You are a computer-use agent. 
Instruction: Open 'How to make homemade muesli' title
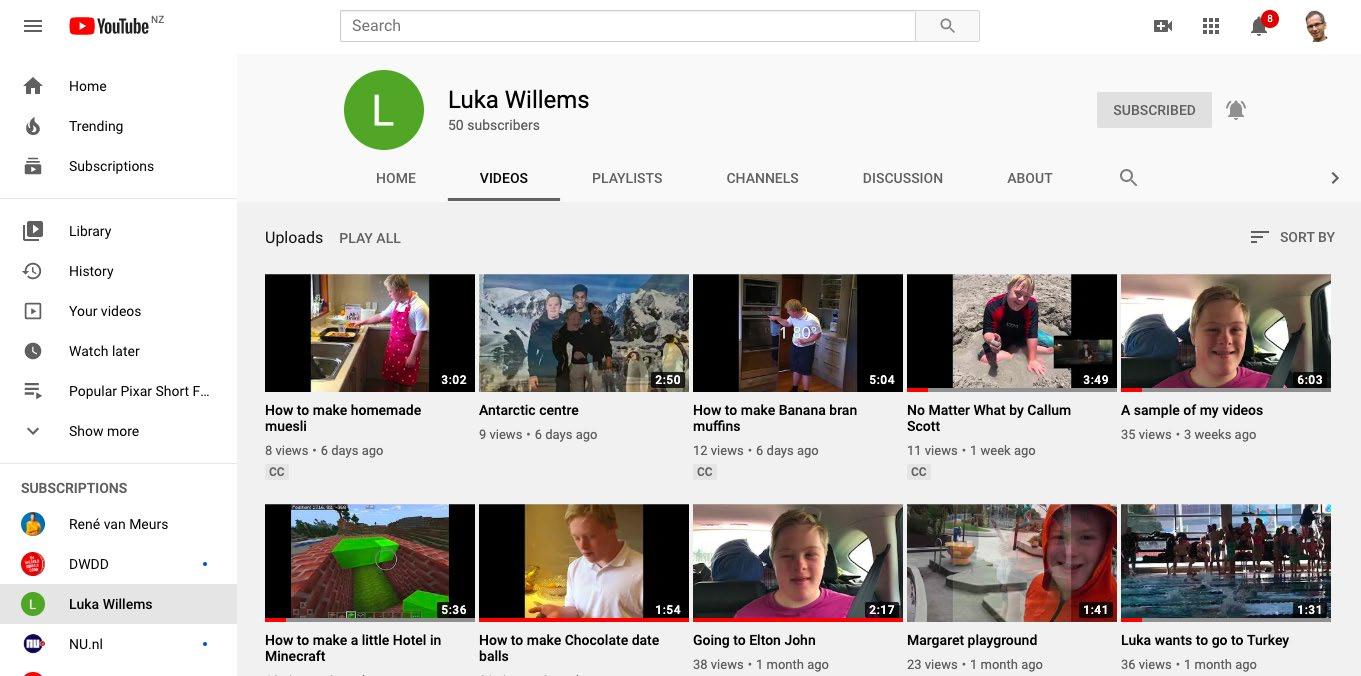pos(343,418)
